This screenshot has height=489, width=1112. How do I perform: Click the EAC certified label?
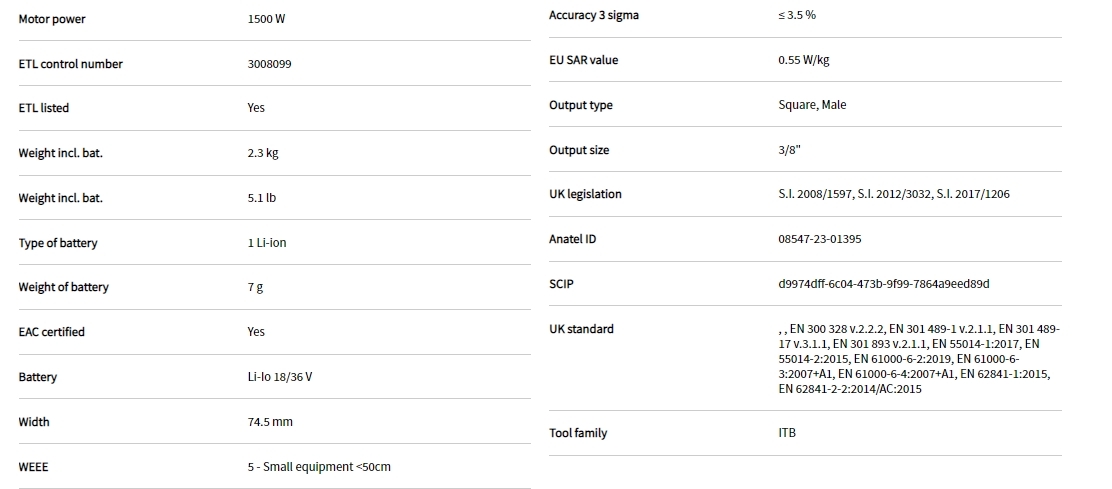tap(51, 332)
